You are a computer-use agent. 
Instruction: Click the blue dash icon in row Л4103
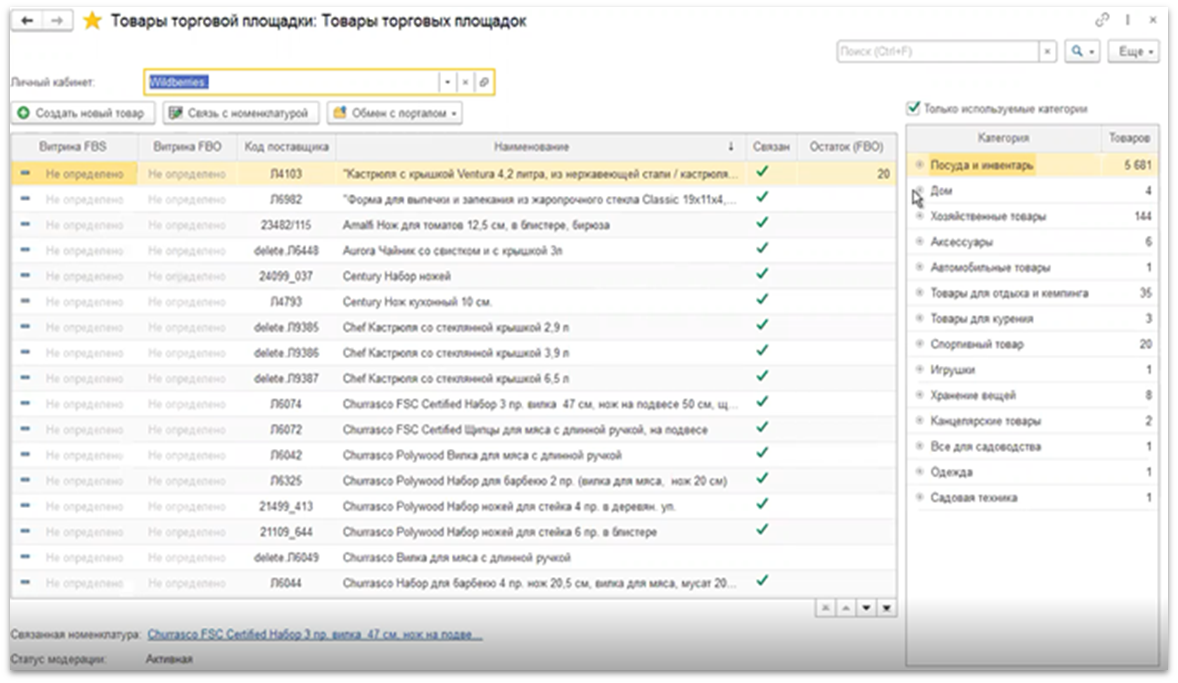pos(25,174)
